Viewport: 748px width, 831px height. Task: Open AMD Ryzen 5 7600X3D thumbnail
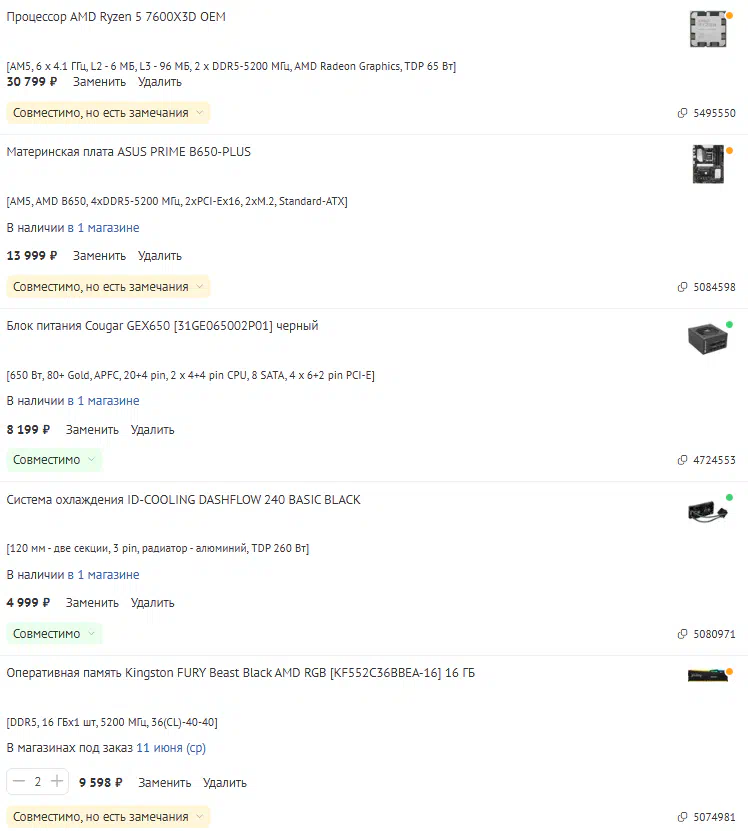708,29
